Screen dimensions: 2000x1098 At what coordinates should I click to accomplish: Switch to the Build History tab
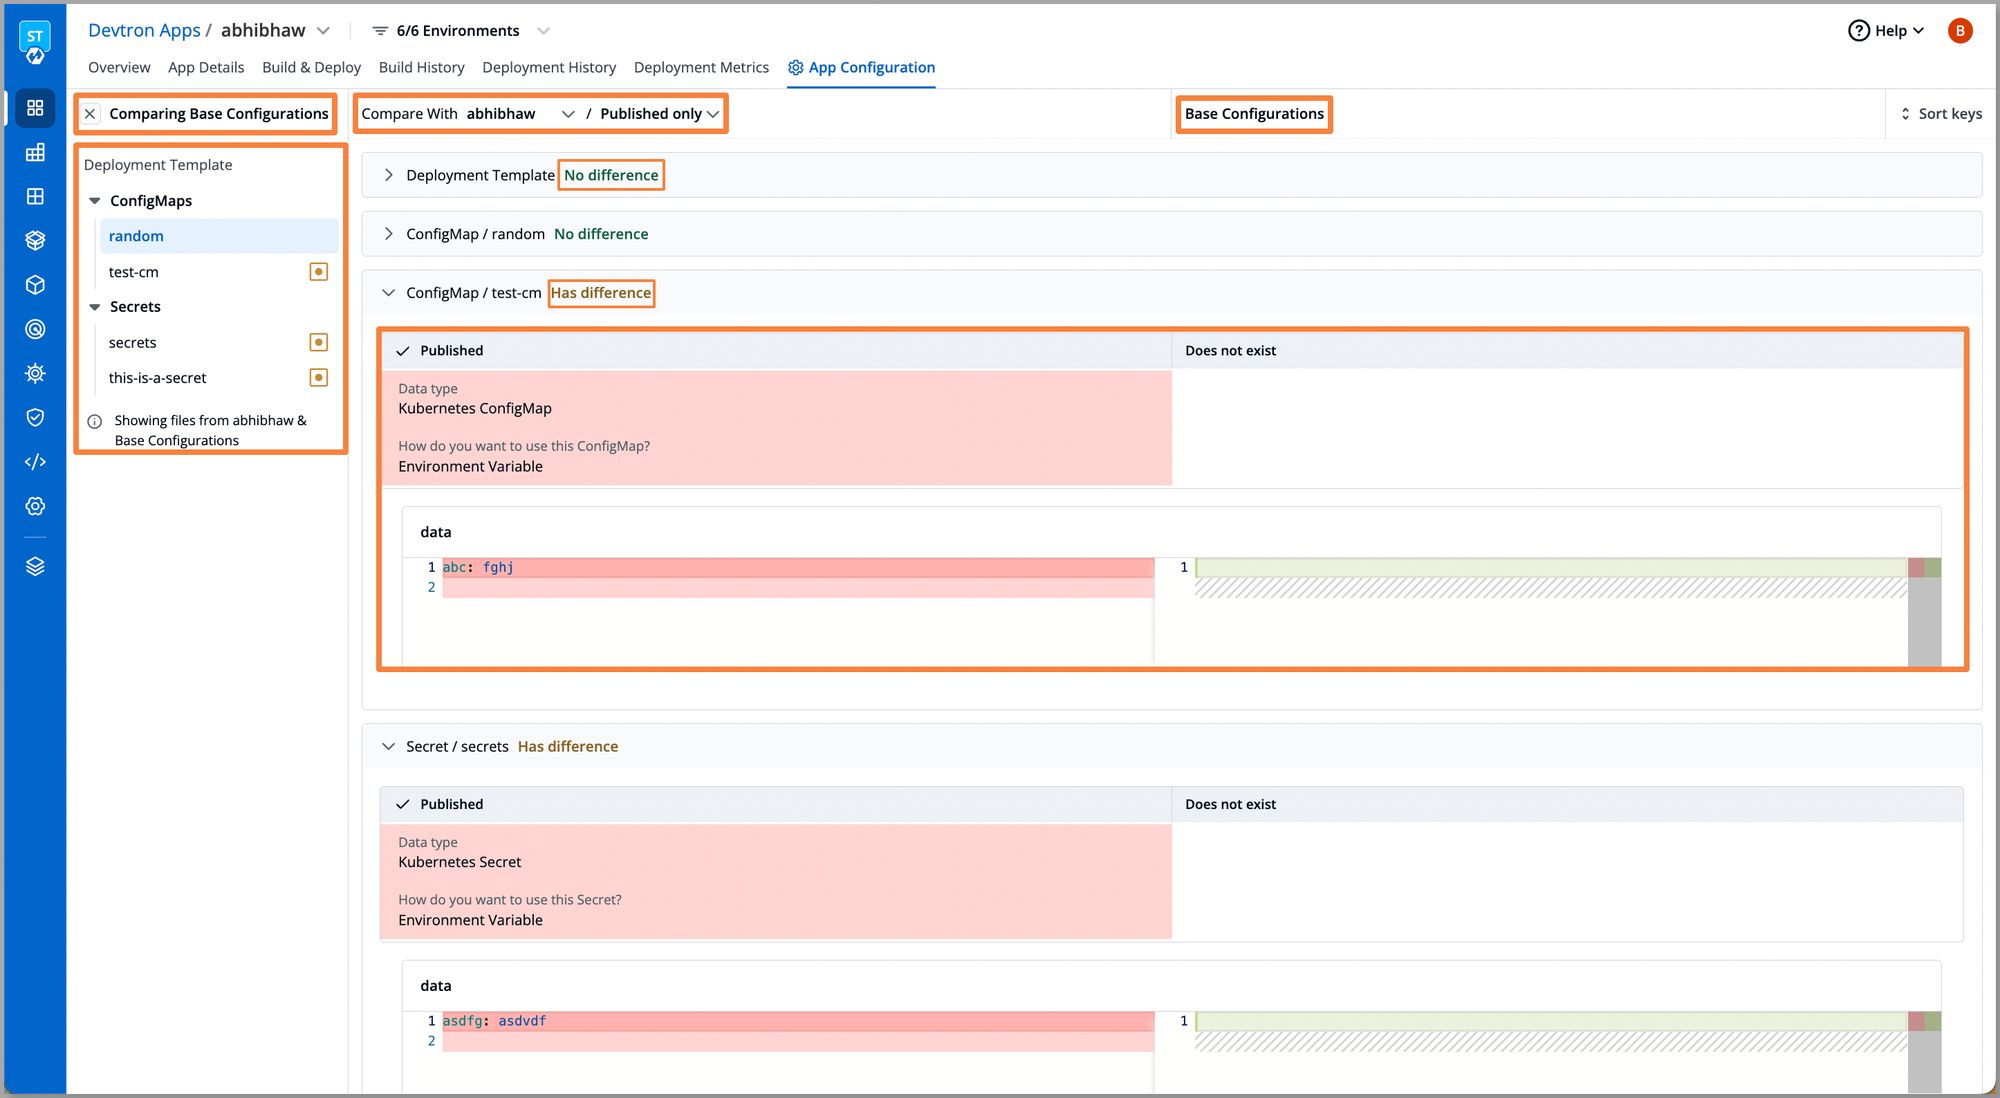(x=421, y=67)
